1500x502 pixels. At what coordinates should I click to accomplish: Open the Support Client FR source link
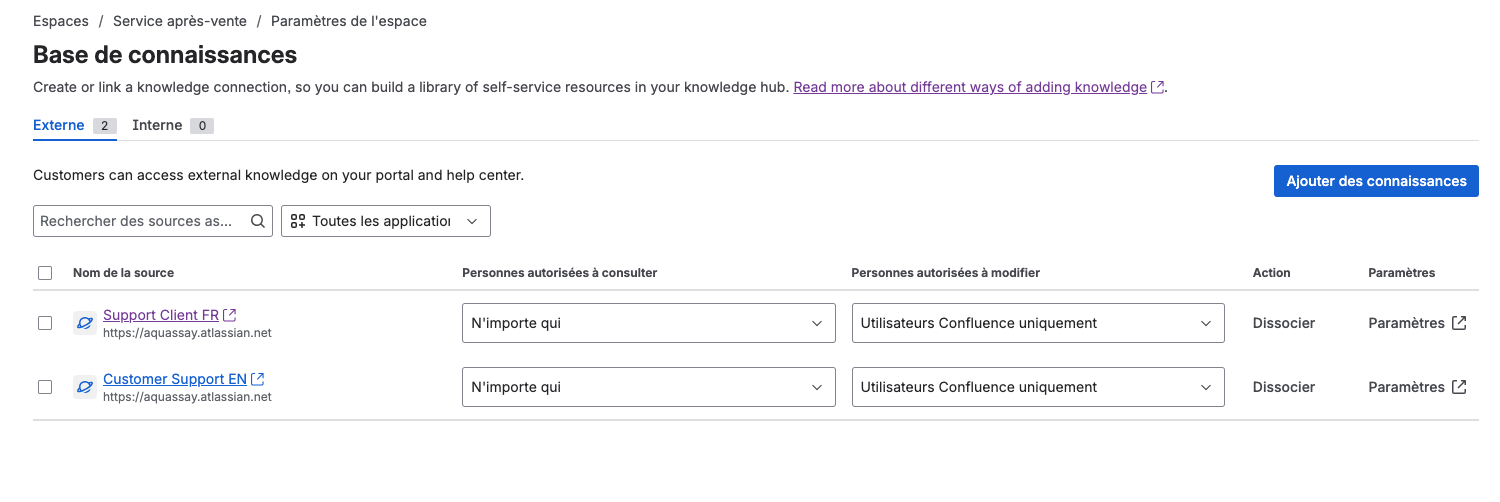161,316
